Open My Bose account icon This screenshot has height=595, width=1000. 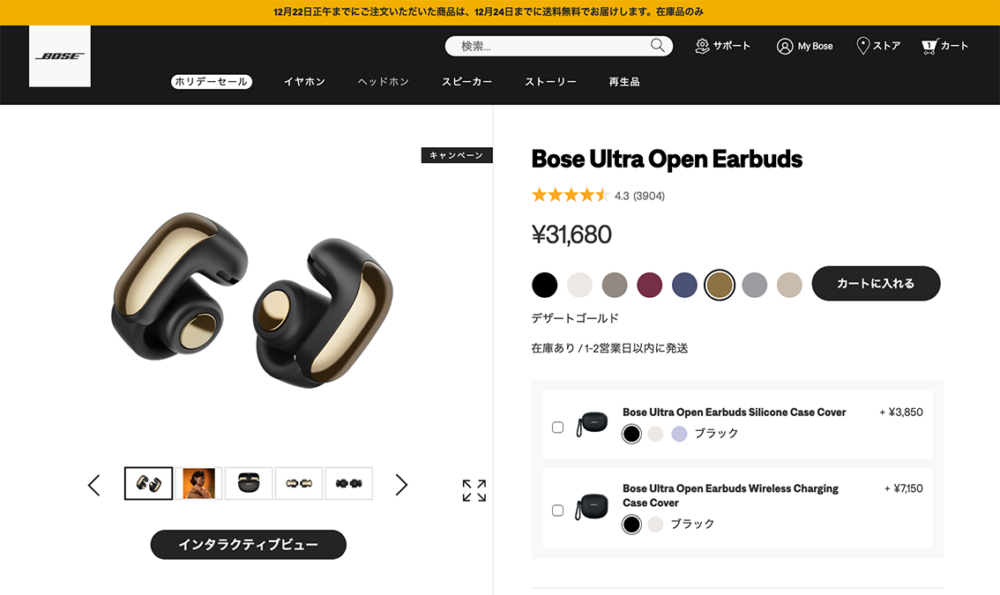(784, 46)
